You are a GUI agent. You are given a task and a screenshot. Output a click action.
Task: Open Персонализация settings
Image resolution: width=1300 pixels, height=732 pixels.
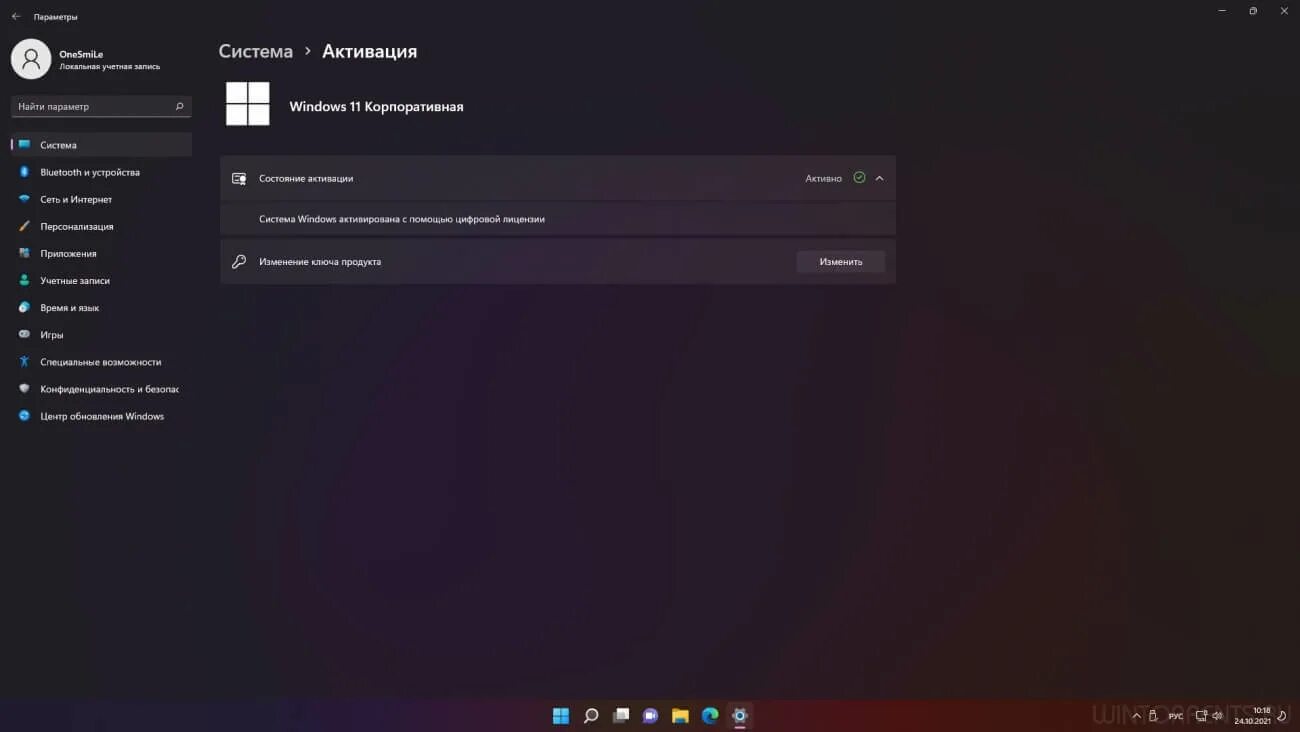click(x=101, y=226)
